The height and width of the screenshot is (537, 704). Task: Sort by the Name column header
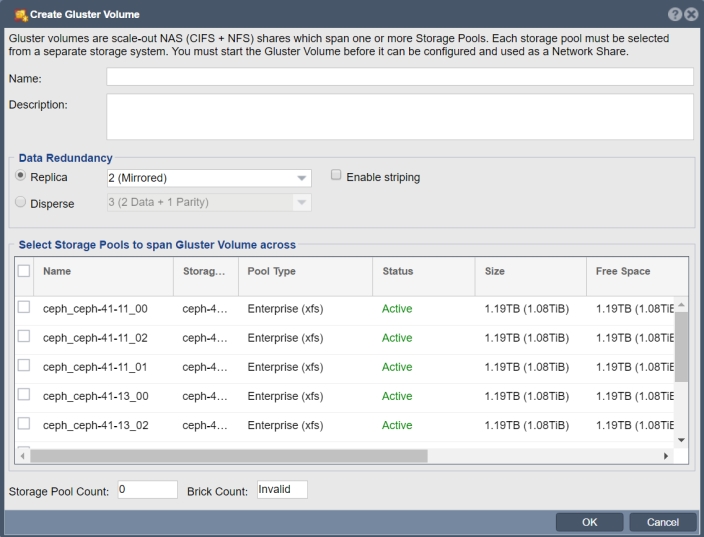(104, 276)
